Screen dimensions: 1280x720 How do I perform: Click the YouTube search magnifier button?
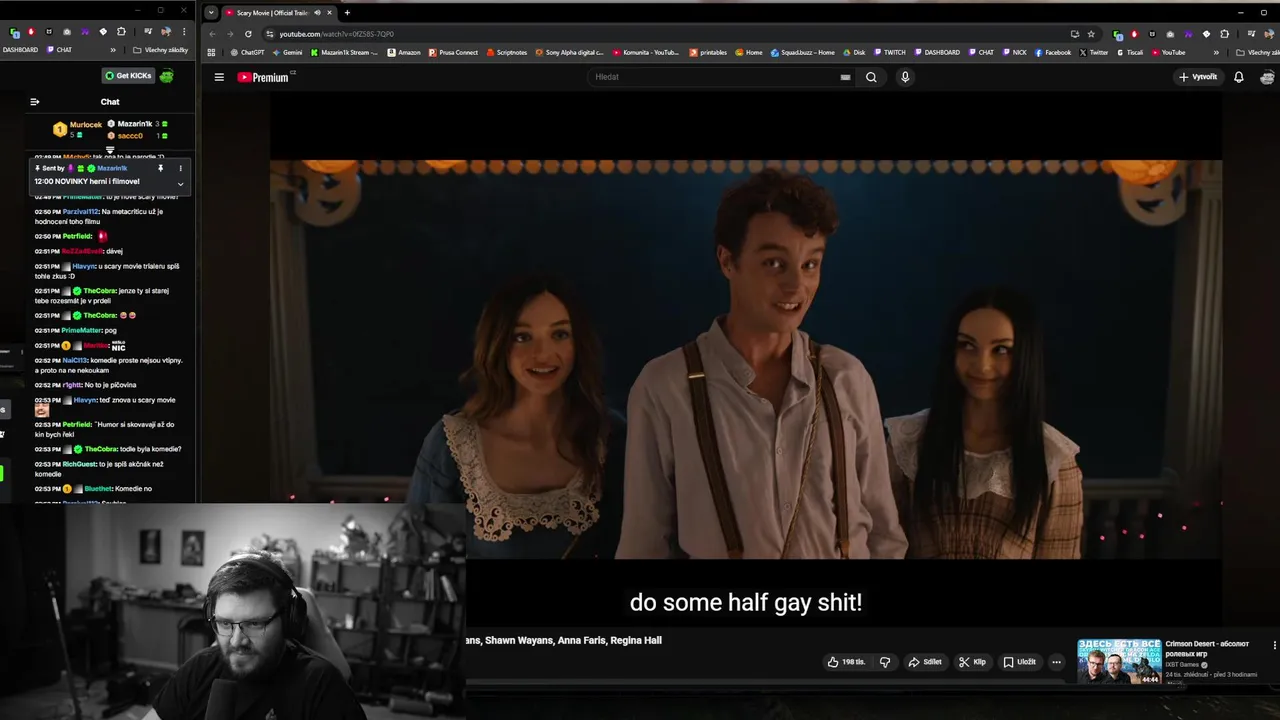[x=871, y=77]
